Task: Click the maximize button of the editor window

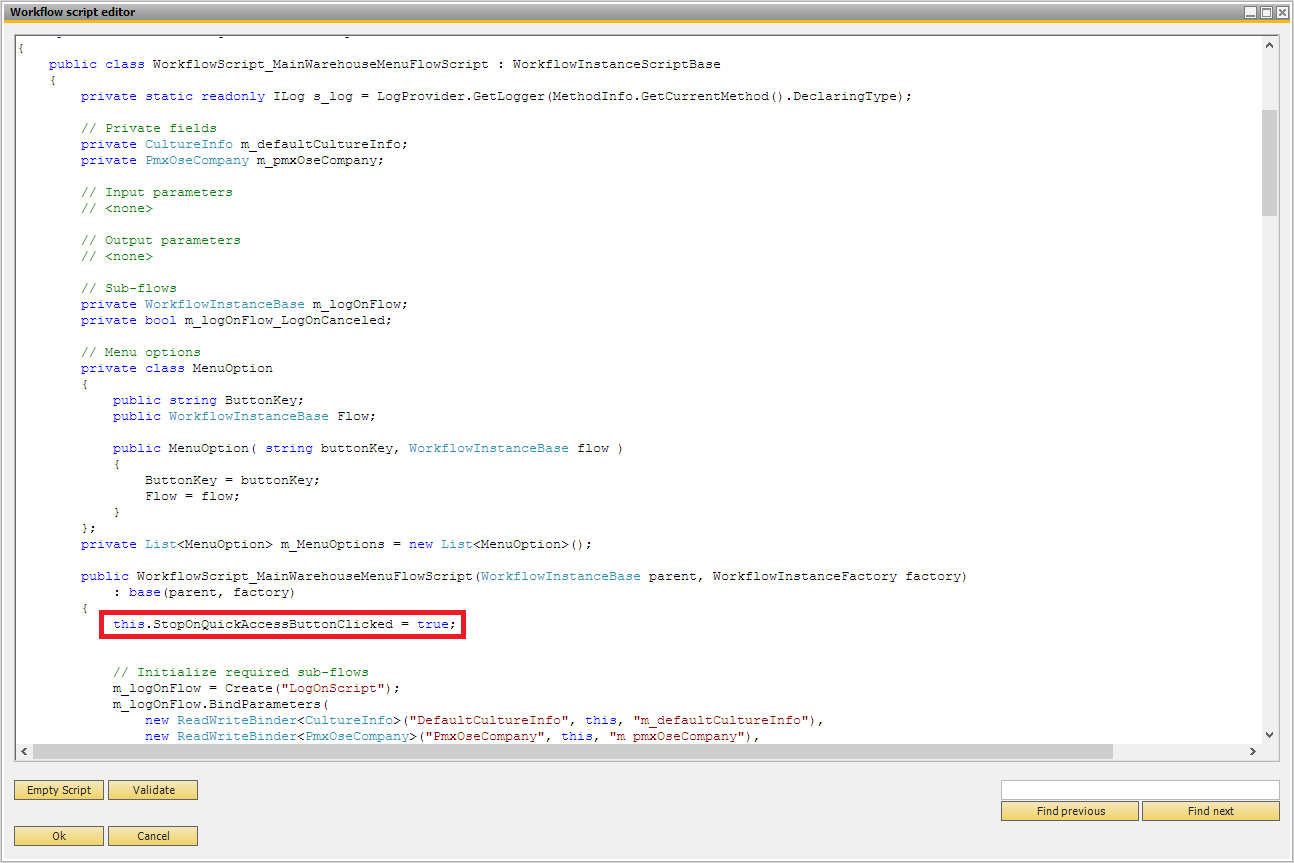Action: point(1266,11)
